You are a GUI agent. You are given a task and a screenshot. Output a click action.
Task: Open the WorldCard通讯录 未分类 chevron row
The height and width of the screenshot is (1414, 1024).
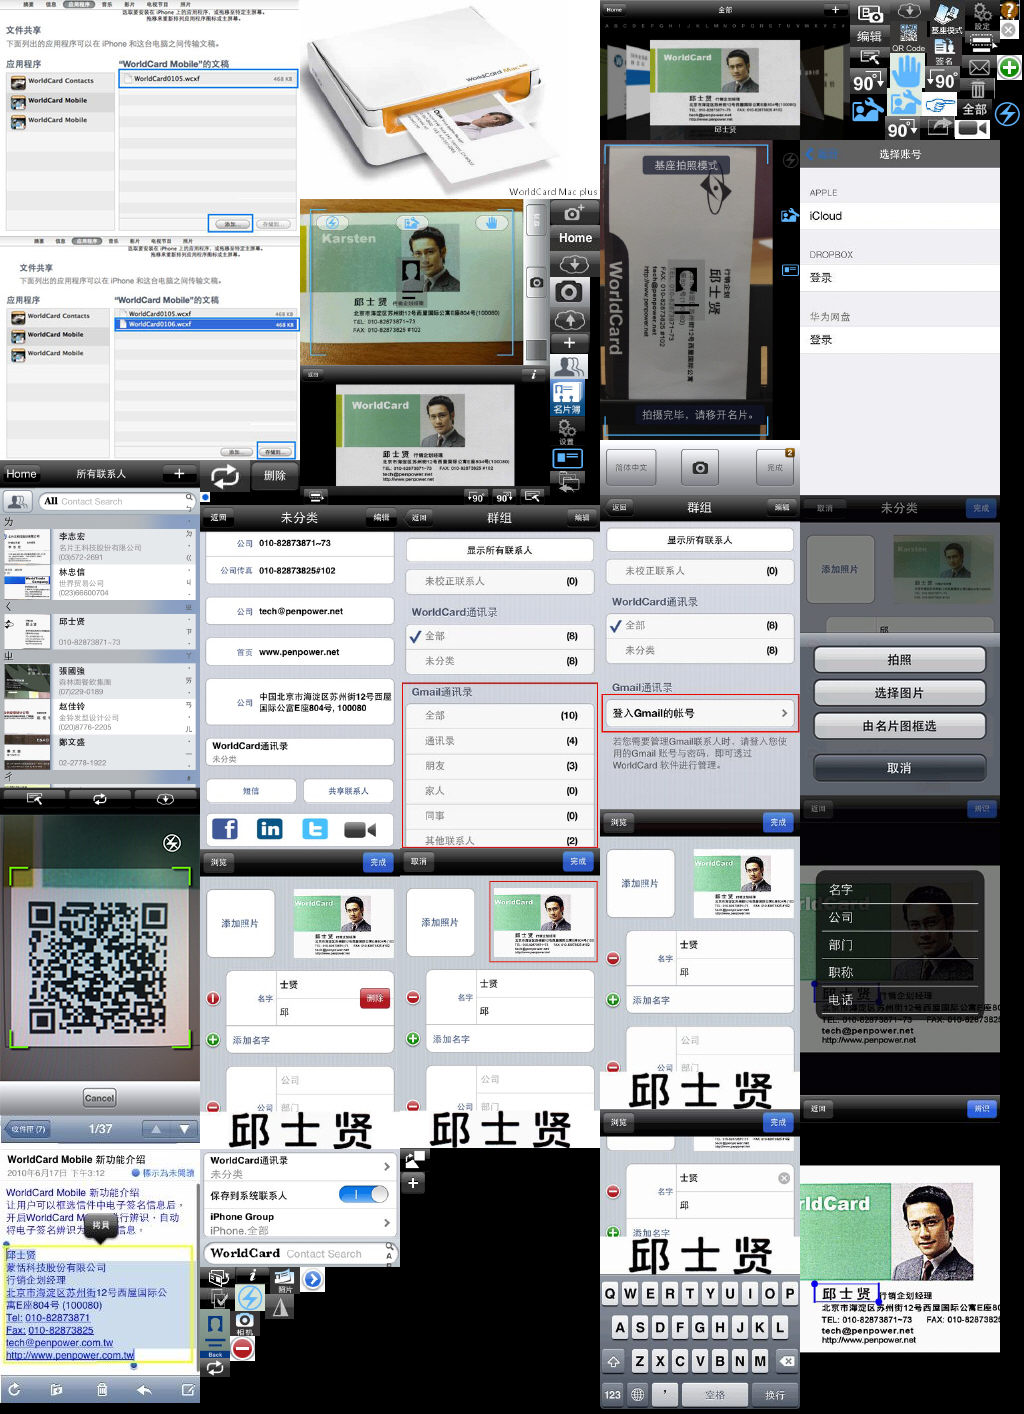point(299,1167)
